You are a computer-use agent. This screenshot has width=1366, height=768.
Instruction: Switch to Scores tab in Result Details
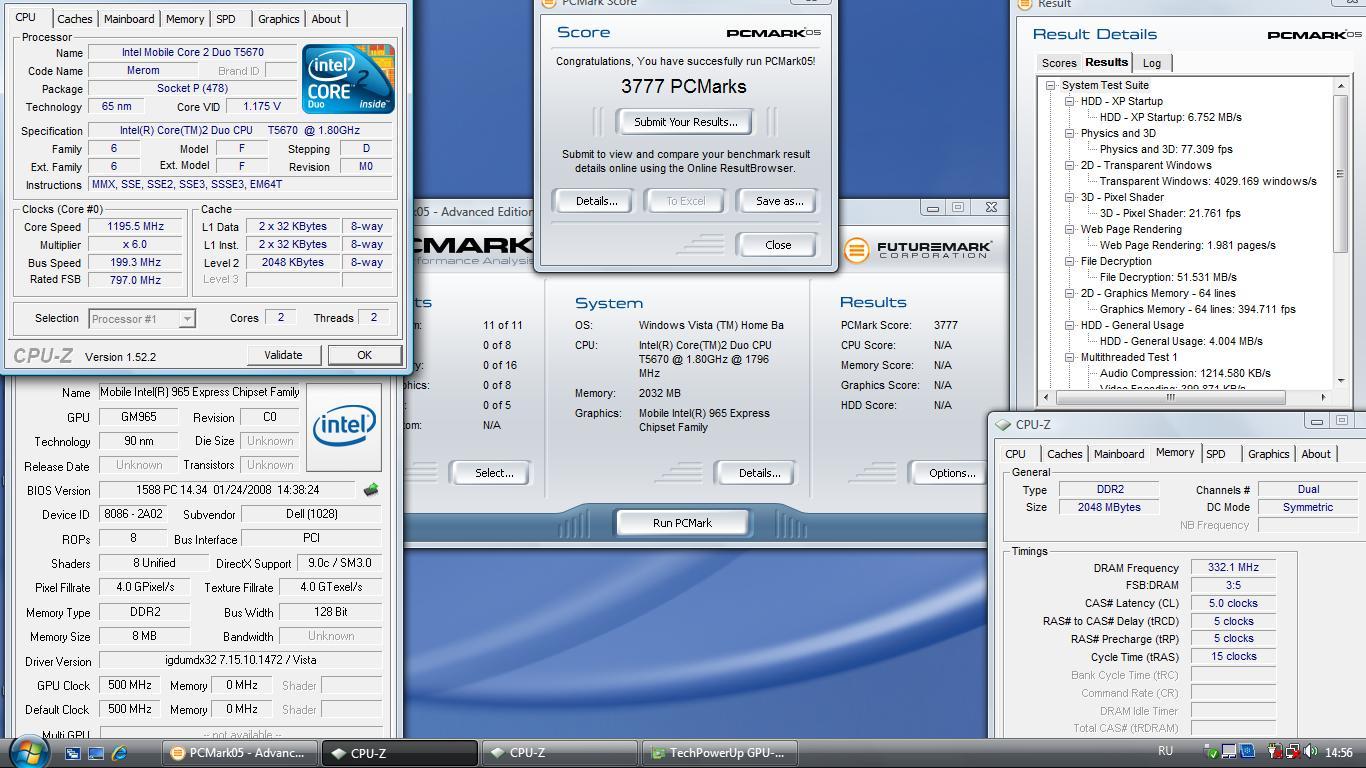point(1059,63)
